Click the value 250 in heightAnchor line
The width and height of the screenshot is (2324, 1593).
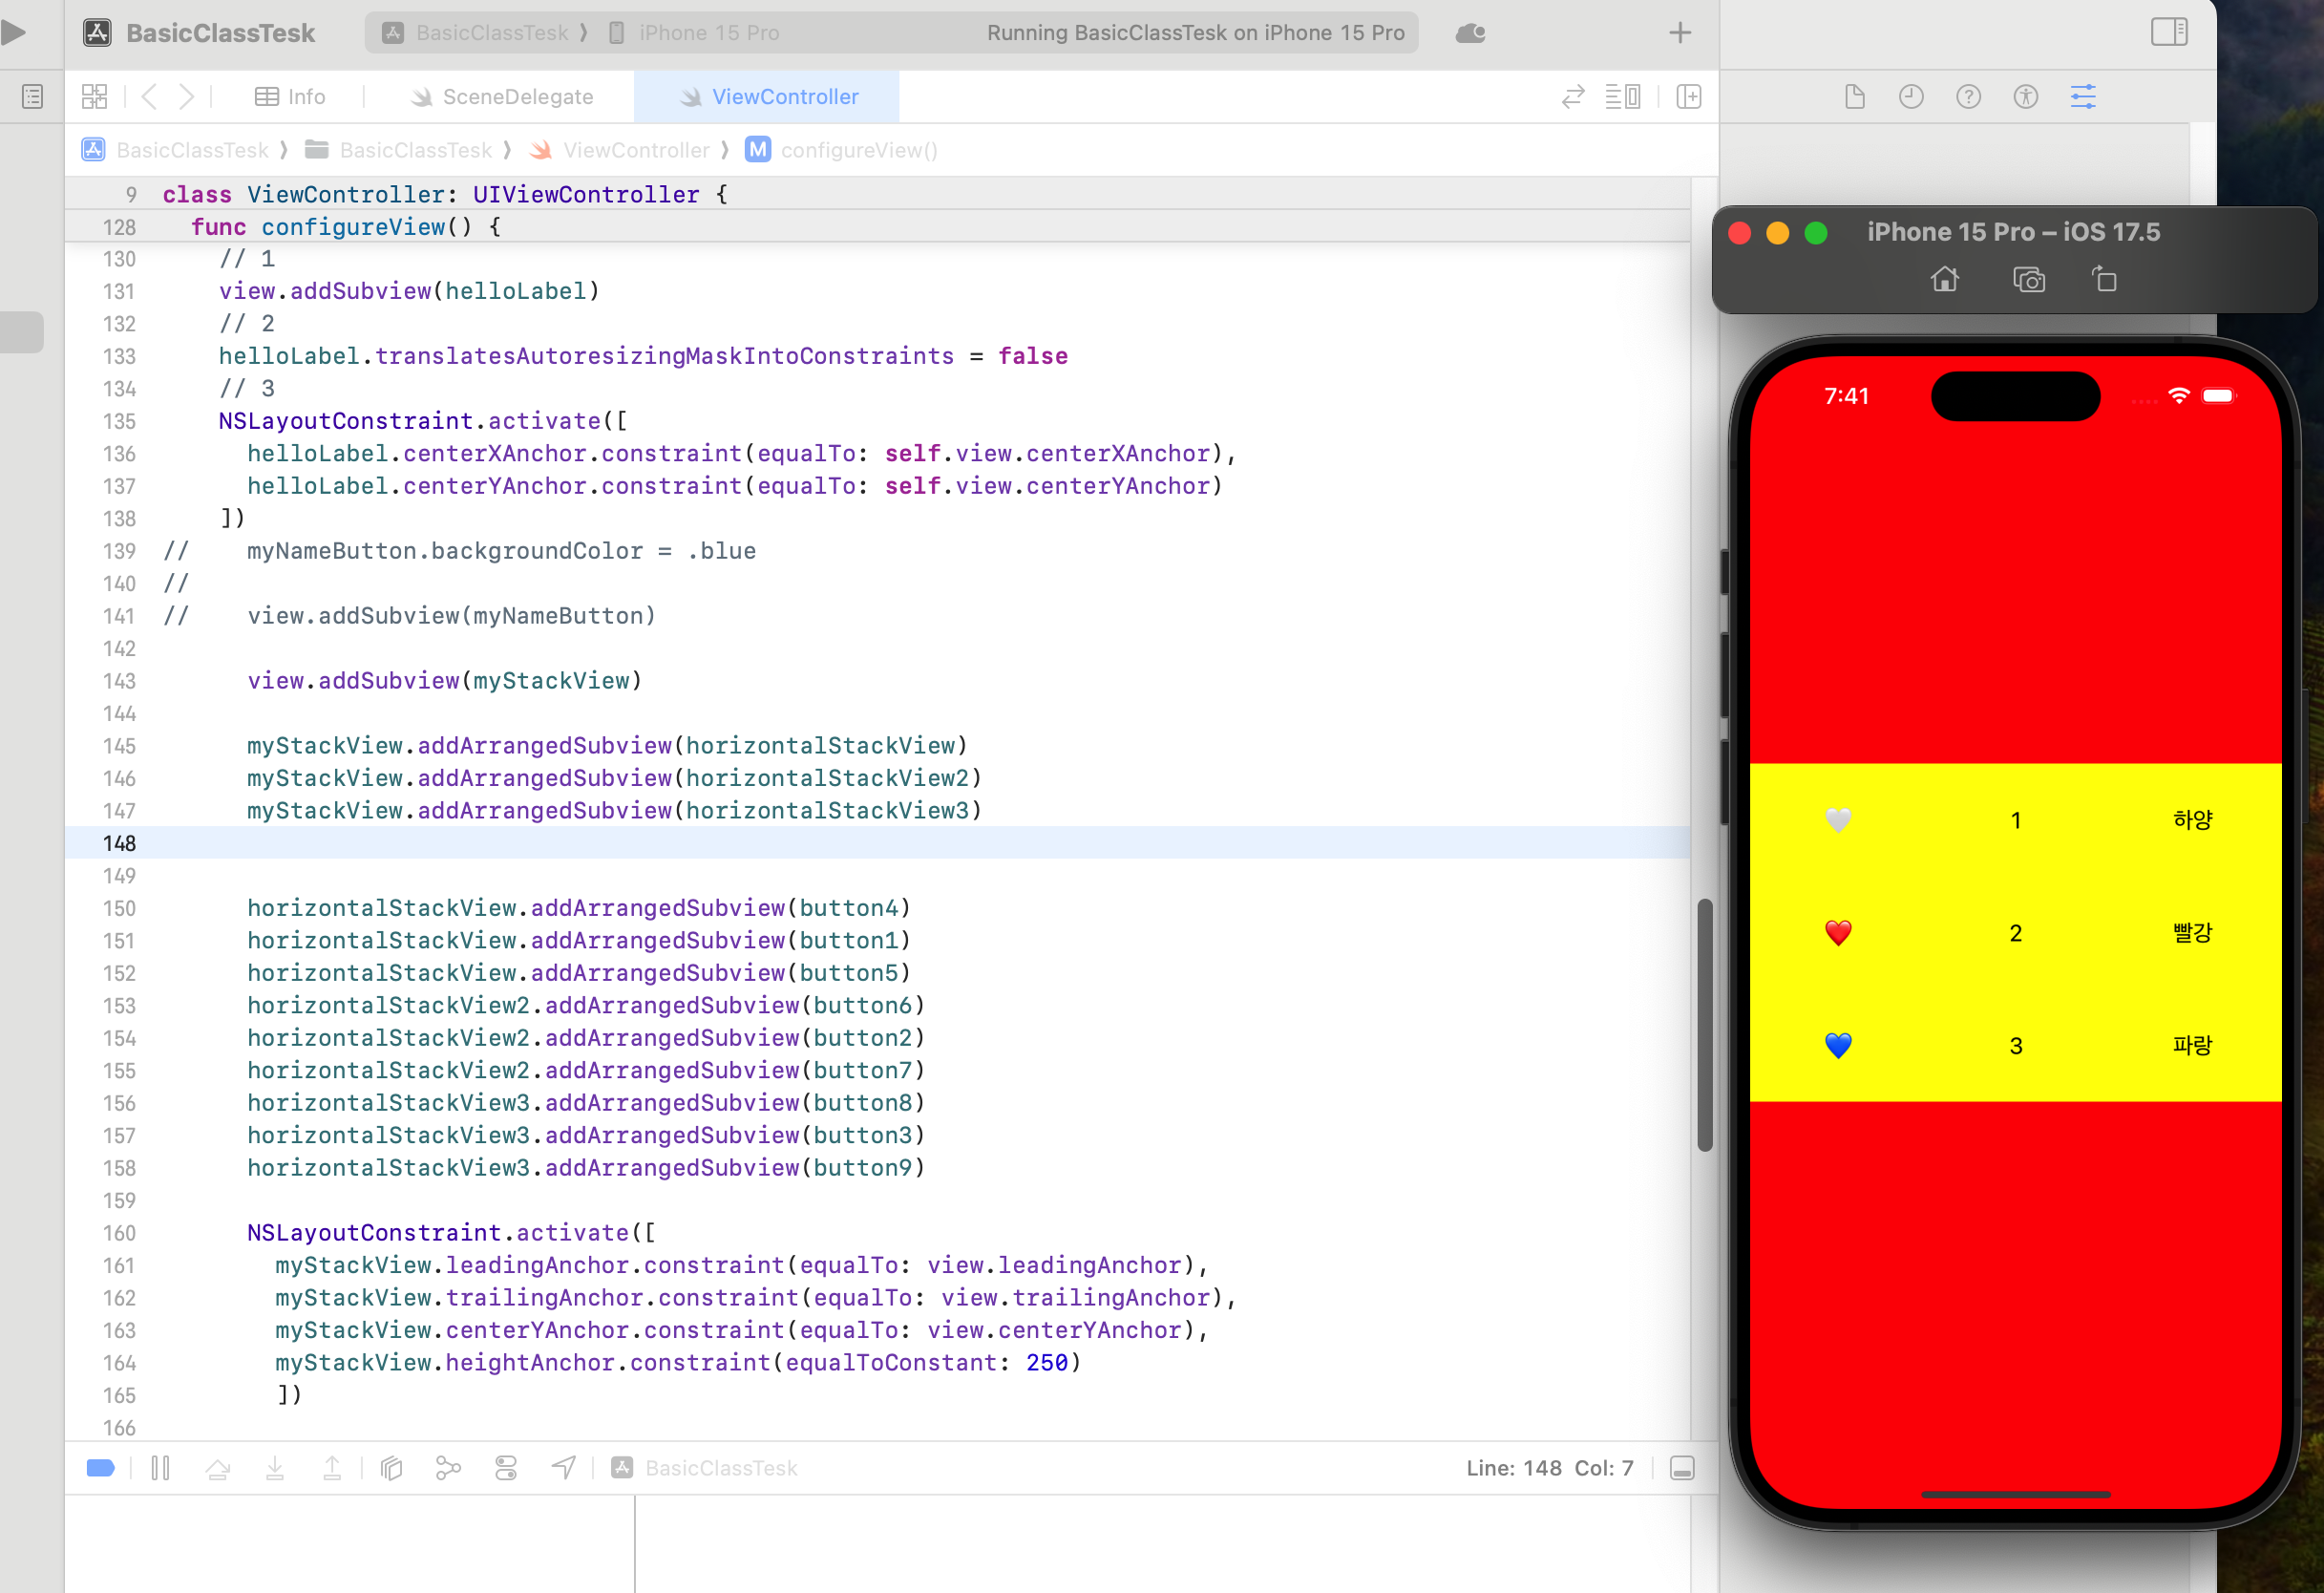[1047, 1363]
